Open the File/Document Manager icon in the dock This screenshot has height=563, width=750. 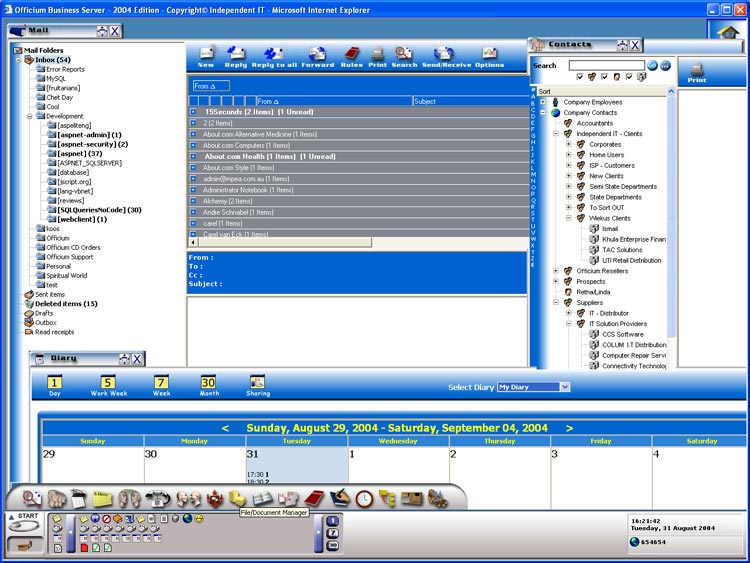coord(237,498)
